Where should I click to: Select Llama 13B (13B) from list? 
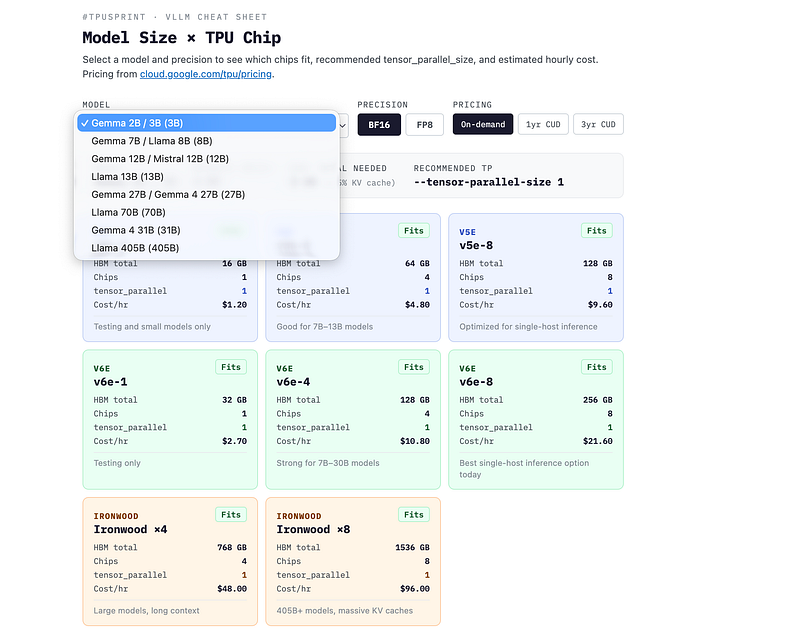[x=206, y=177]
